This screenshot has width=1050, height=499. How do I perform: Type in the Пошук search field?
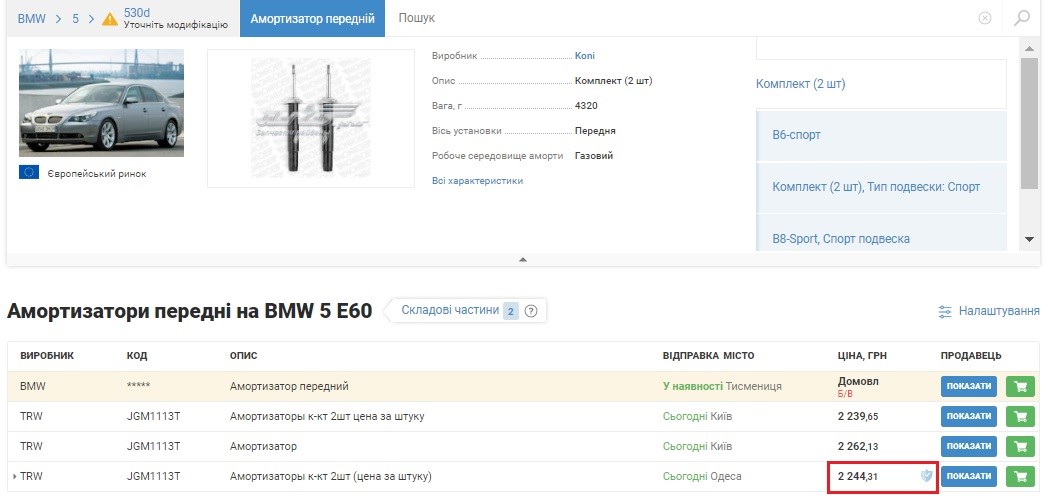click(x=680, y=18)
